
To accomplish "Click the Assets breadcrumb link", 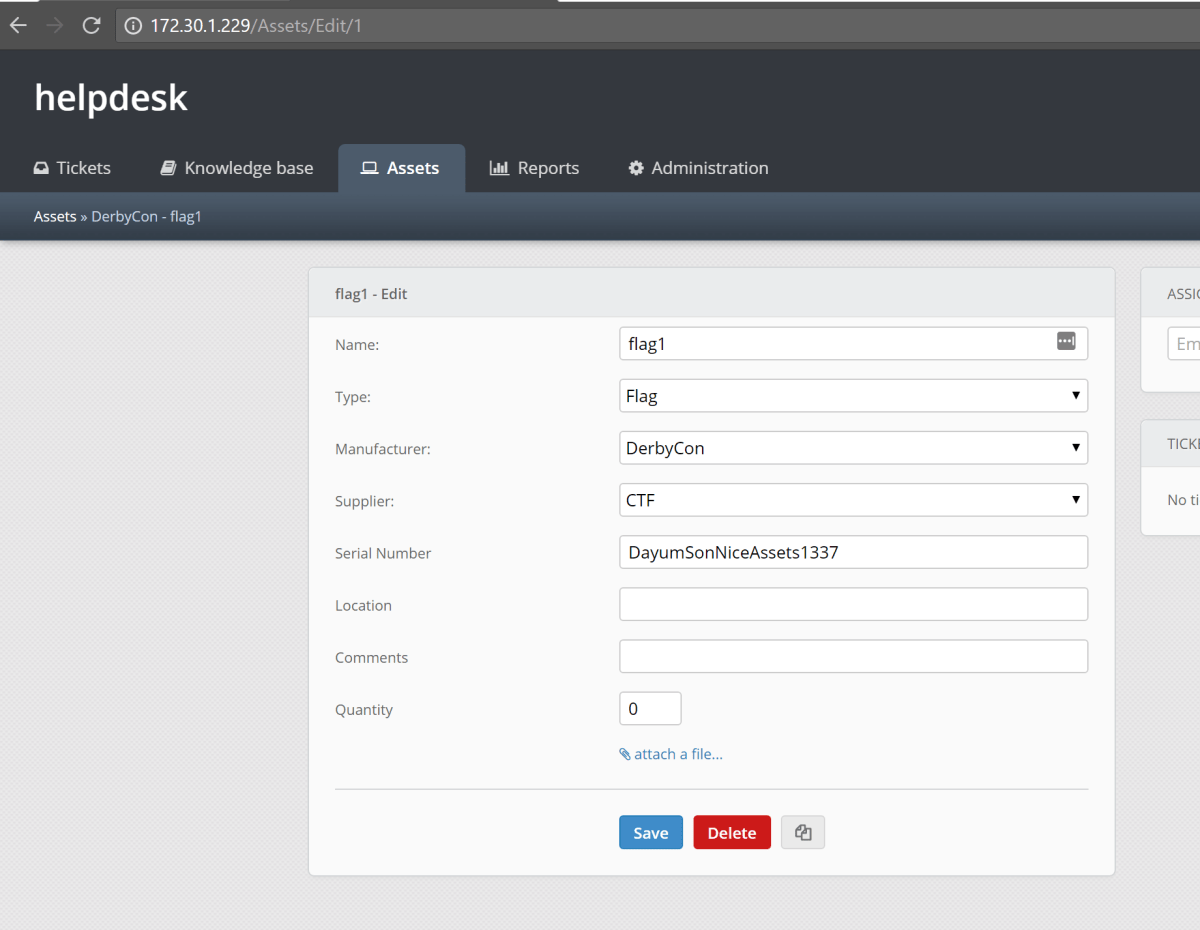I will pyautogui.click(x=55, y=216).
